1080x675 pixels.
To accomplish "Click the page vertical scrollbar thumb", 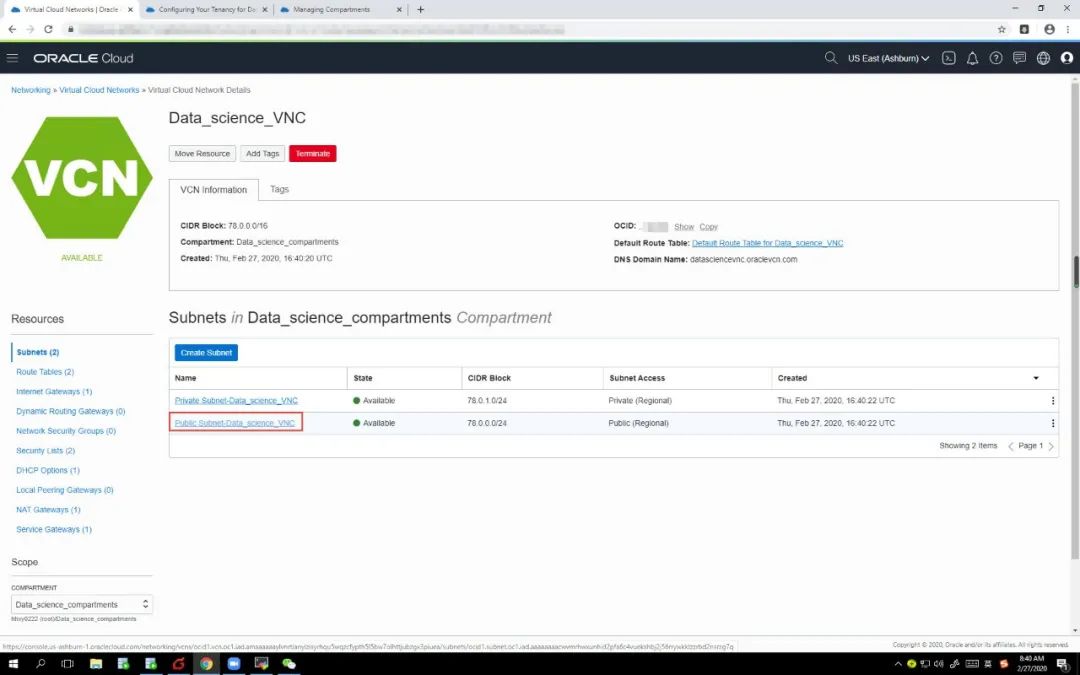I will [1075, 270].
